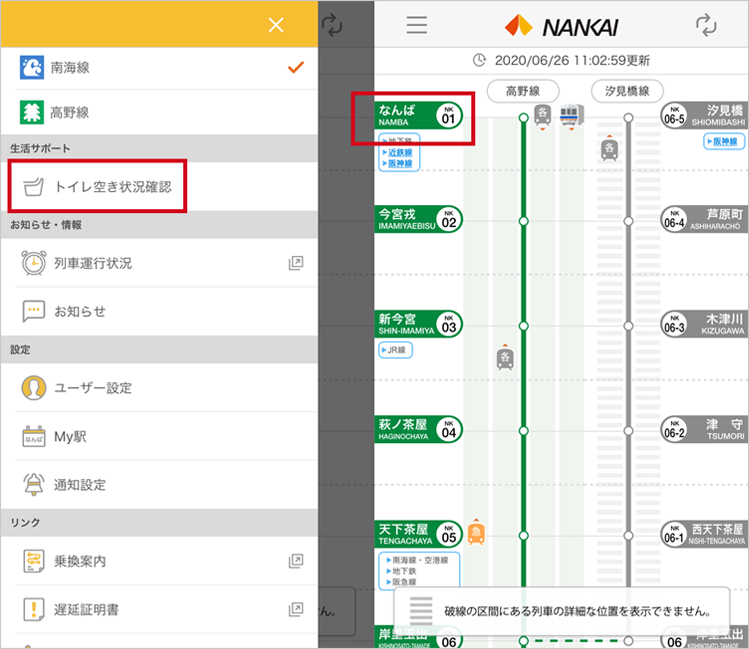Click the My駅 station sign icon
Viewport: 749px width, 649px height.
click(34, 436)
